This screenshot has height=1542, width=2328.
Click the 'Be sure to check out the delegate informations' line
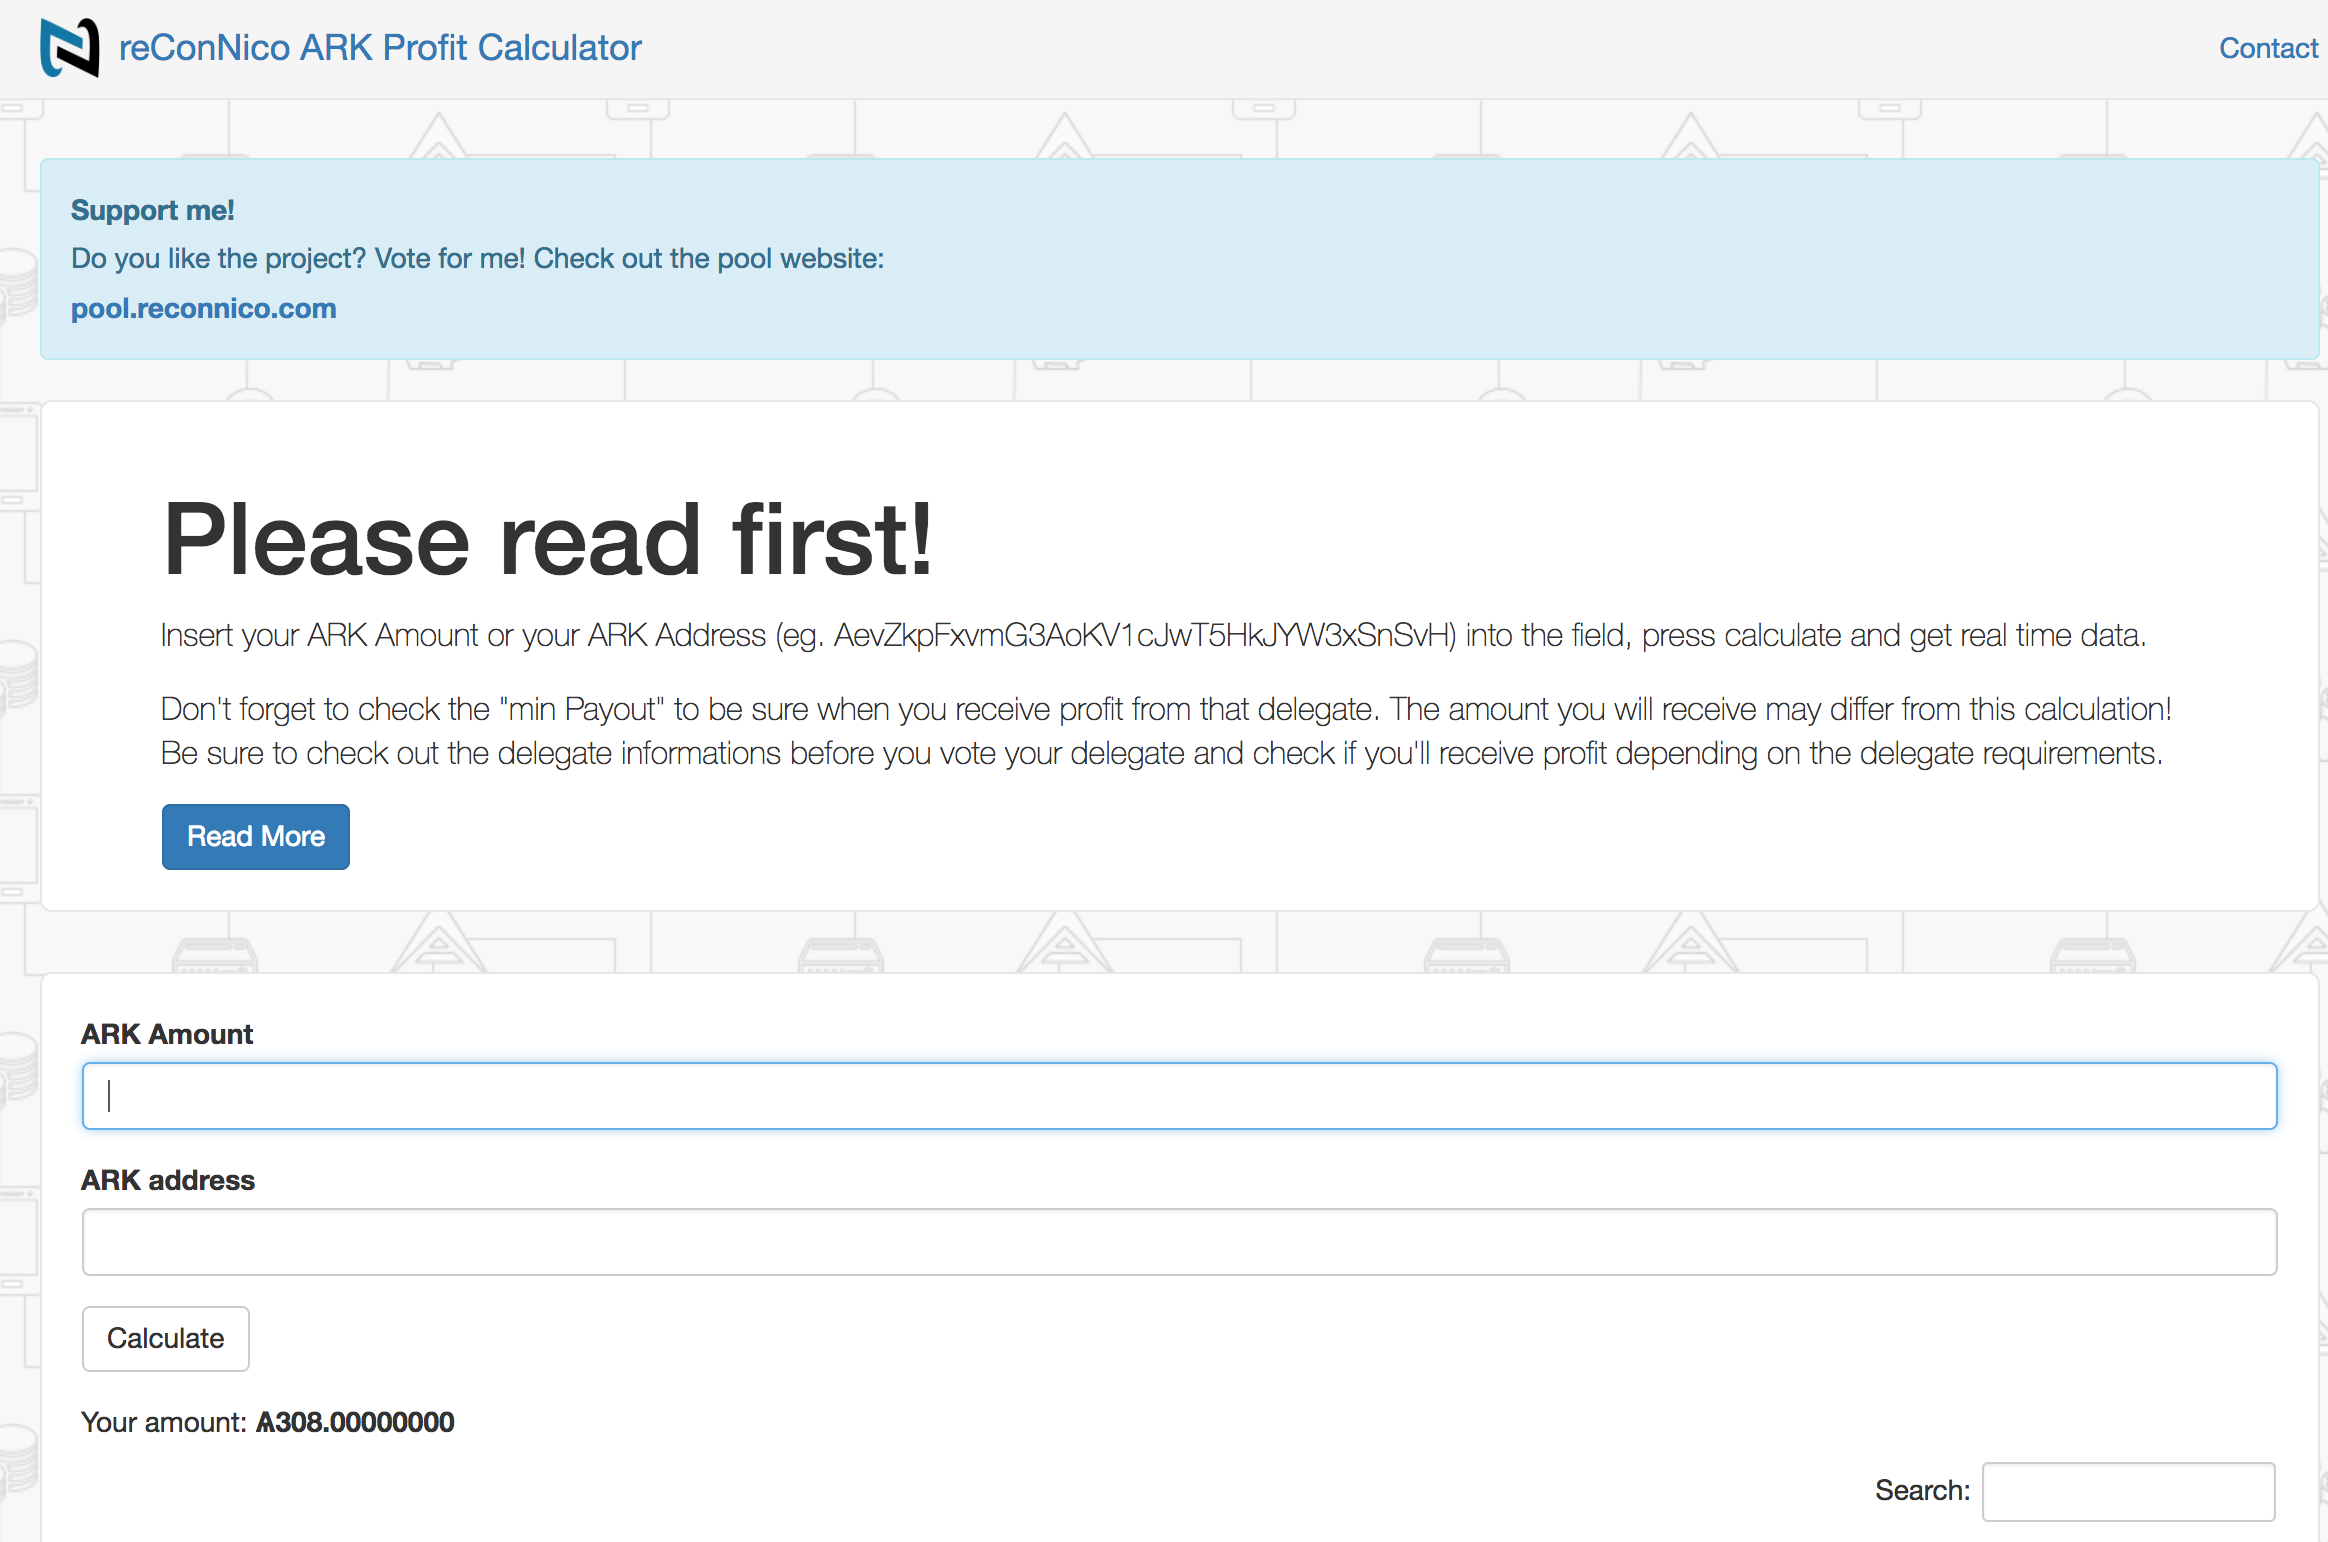(1162, 753)
